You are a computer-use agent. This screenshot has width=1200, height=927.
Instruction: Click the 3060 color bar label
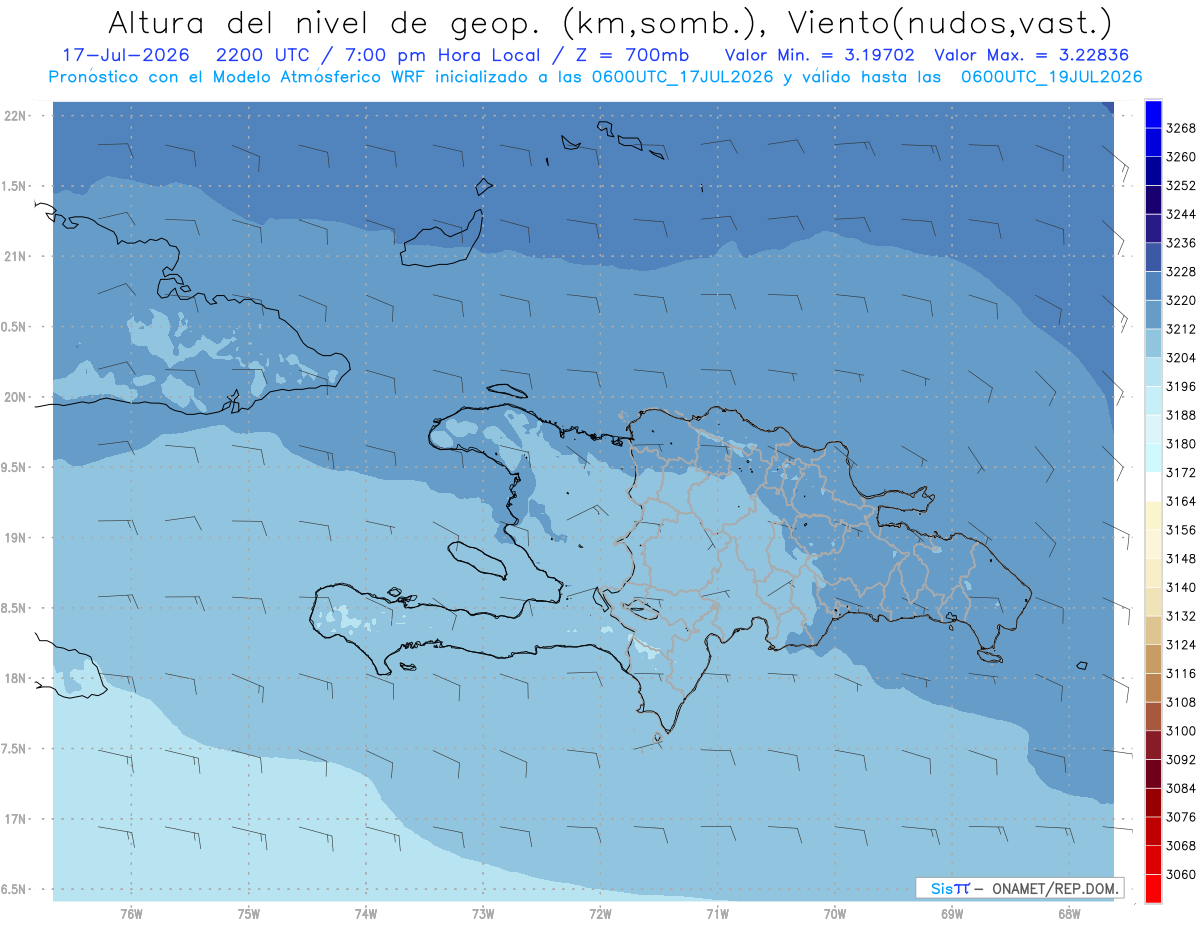pos(1180,874)
